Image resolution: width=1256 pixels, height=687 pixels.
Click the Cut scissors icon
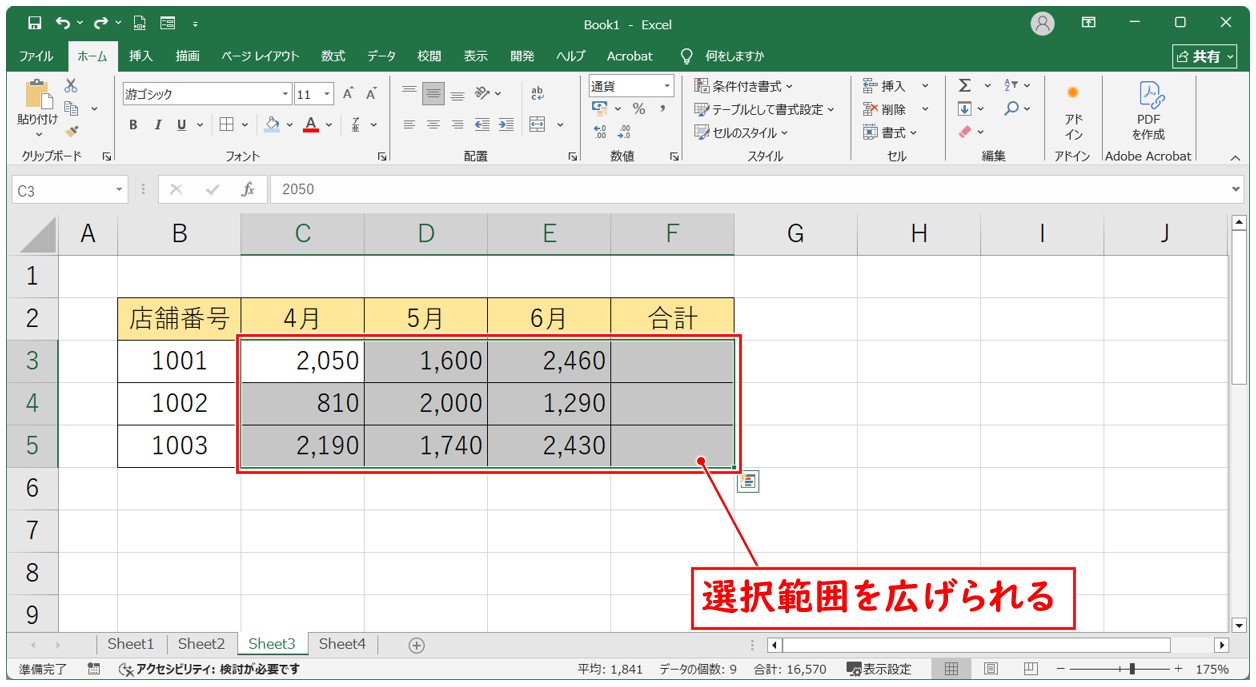point(71,87)
